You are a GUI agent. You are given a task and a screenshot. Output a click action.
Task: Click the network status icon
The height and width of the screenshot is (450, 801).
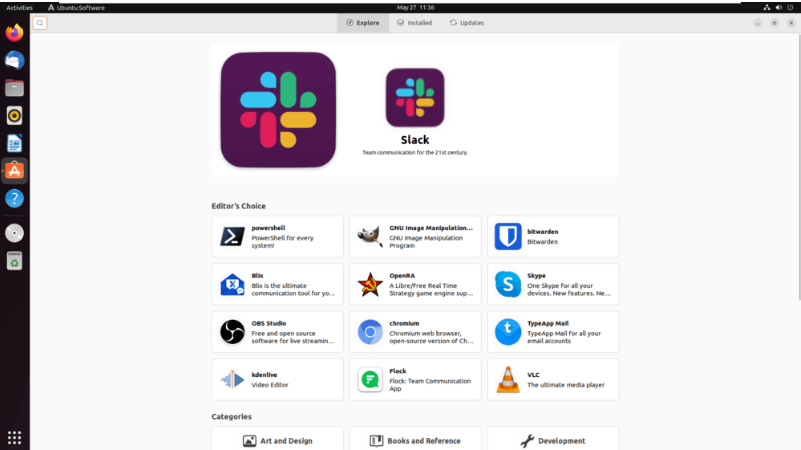767,8
